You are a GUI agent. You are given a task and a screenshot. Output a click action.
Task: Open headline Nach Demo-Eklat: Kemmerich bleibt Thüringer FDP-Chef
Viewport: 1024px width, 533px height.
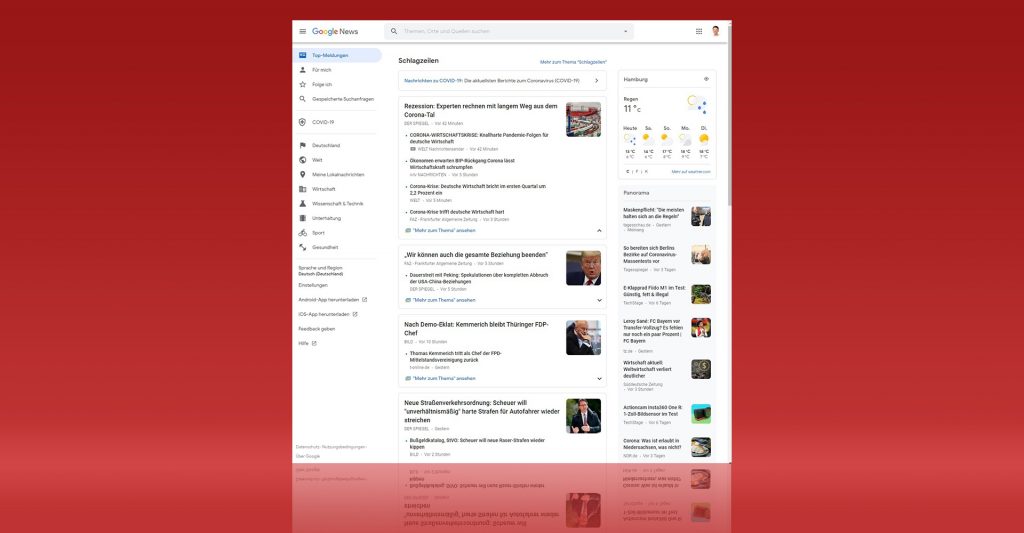(x=476, y=329)
